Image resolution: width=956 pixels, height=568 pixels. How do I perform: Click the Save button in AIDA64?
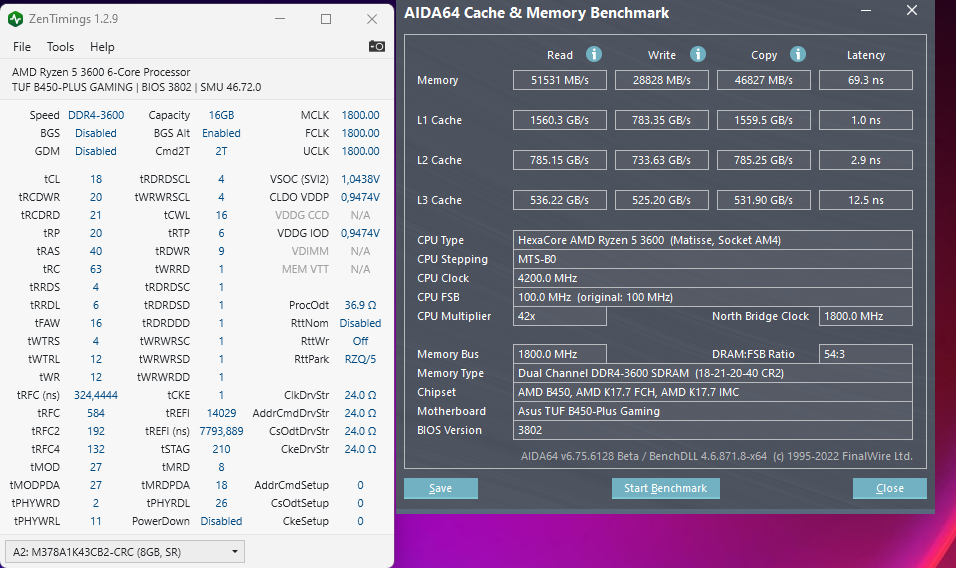(x=441, y=488)
